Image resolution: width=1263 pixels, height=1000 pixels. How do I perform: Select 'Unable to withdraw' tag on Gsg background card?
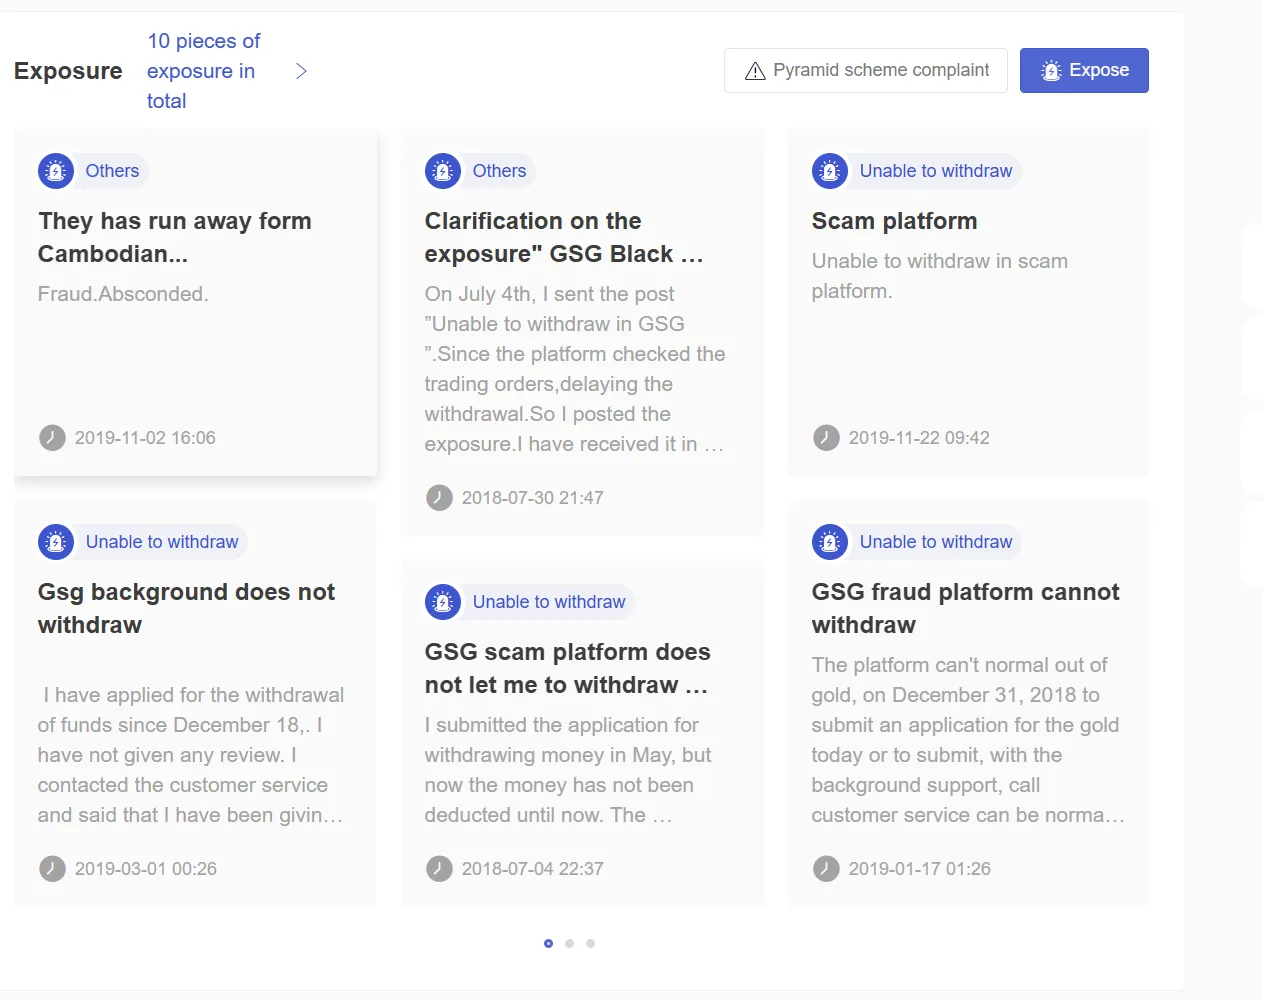click(162, 542)
